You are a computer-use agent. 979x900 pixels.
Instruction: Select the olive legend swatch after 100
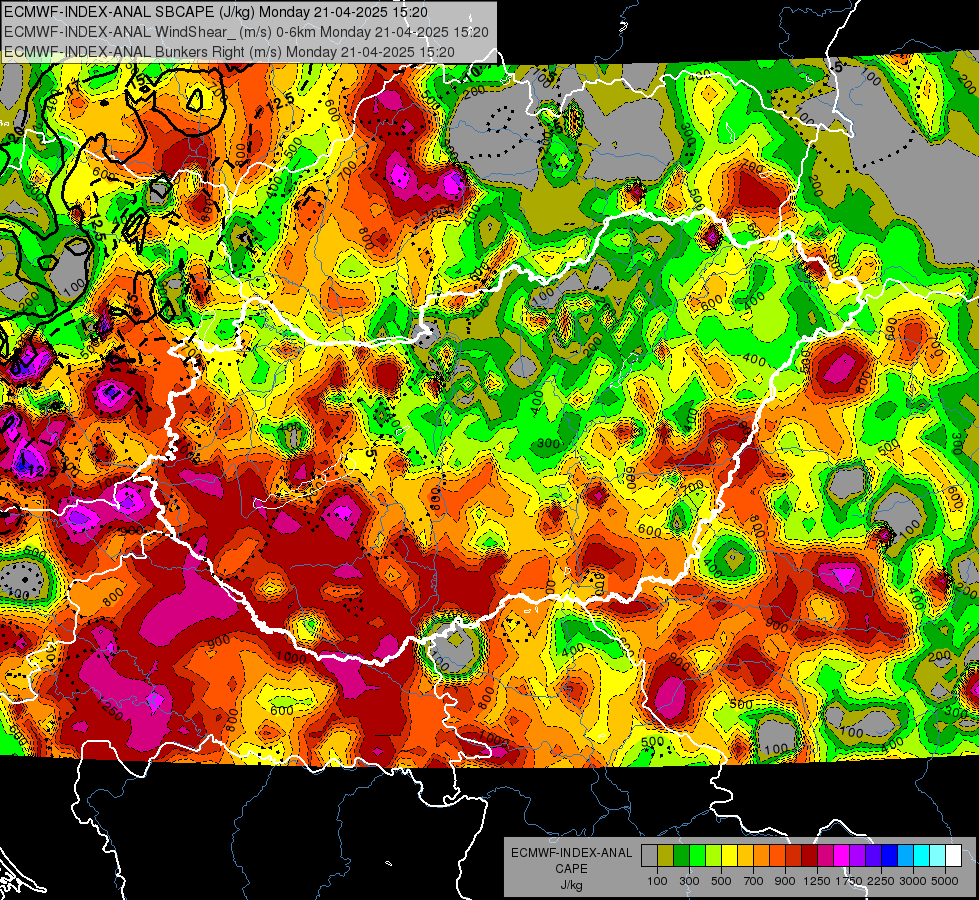(x=666, y=856)
